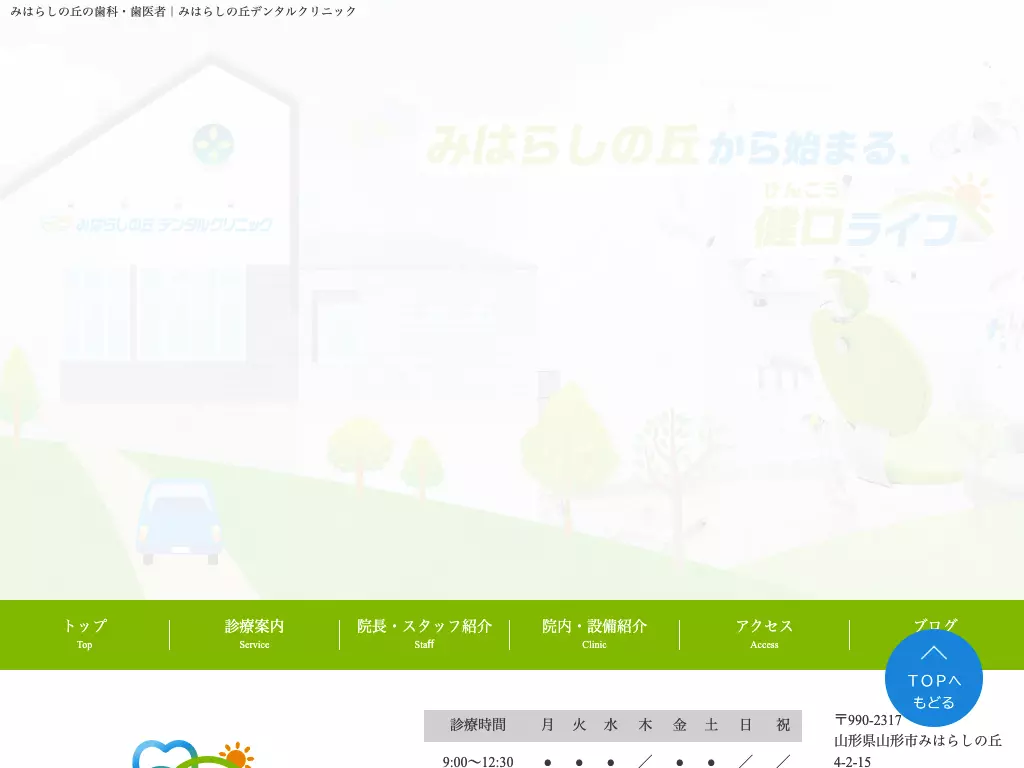Open the トップ Top navigation item

[x=84, y=634]
